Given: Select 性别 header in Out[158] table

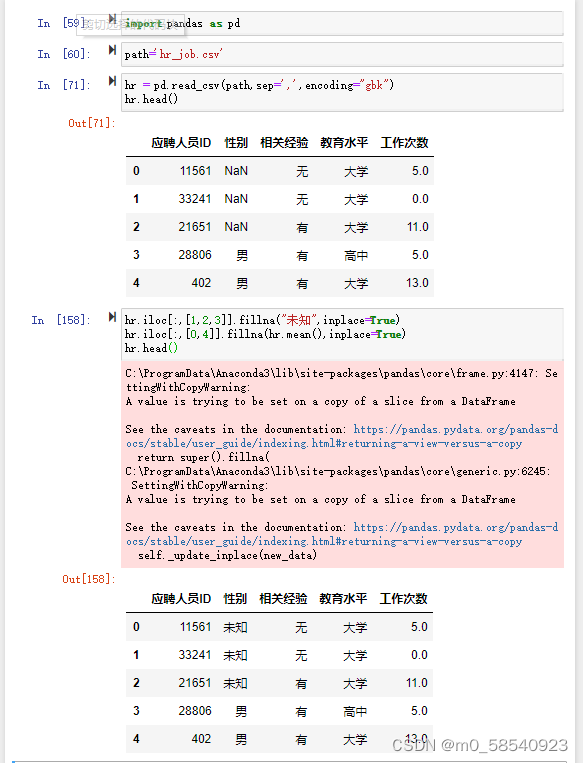Looking at the screenshot, I should coord(235,599).
